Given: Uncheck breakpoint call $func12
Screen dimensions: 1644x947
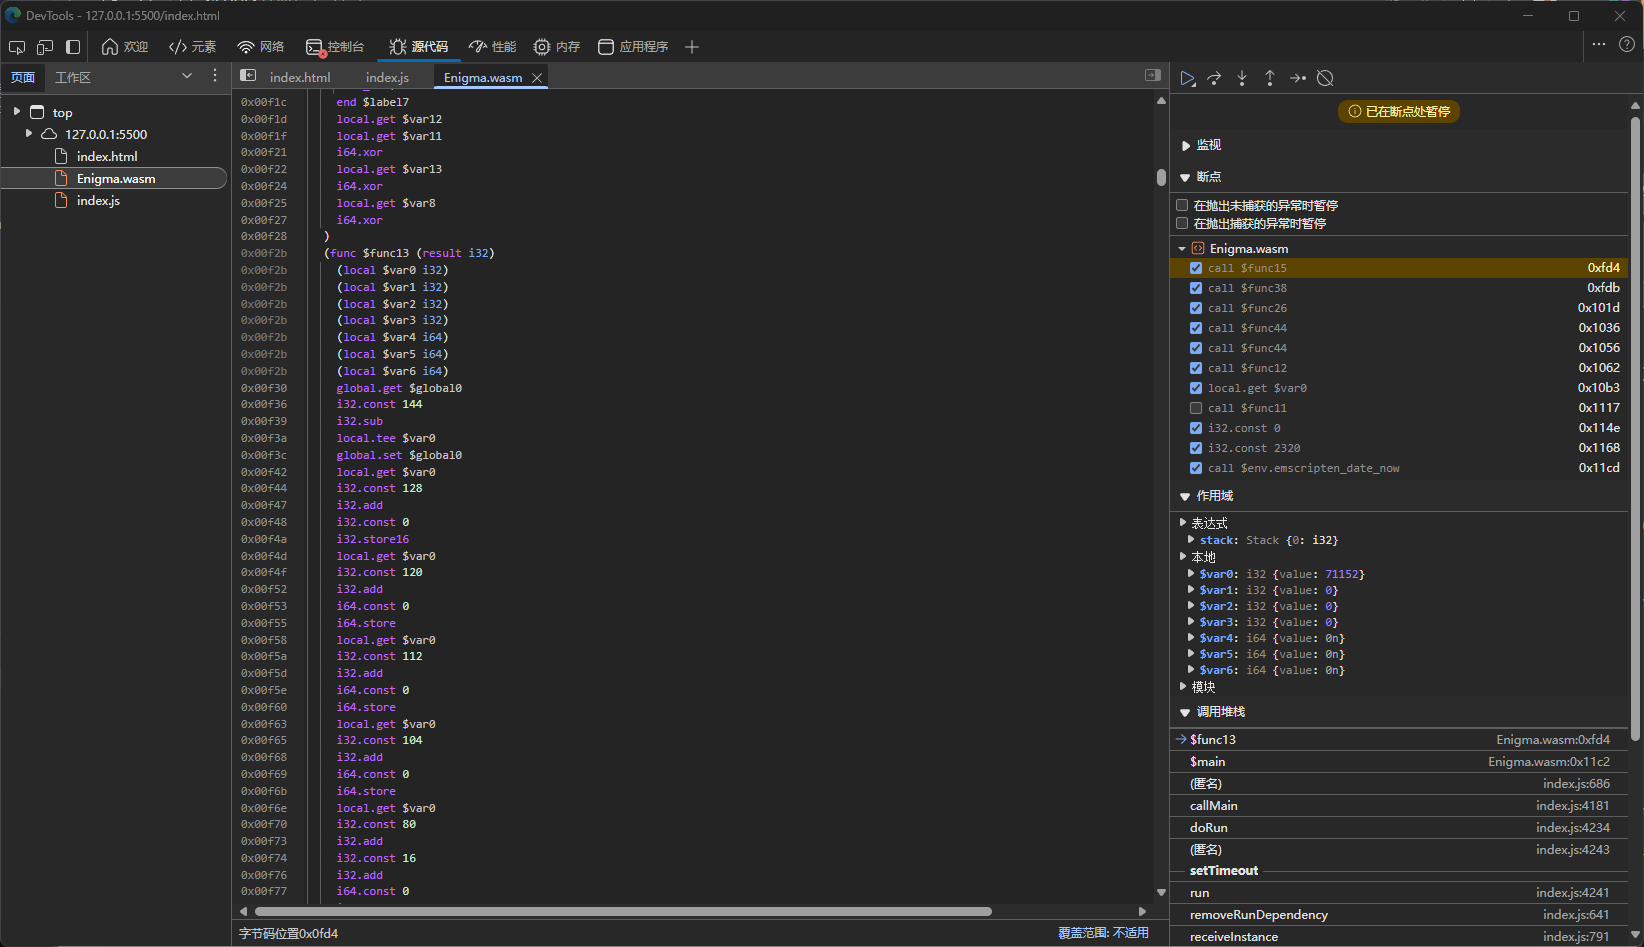Looking at the screenshot, I should point(1196,368).
